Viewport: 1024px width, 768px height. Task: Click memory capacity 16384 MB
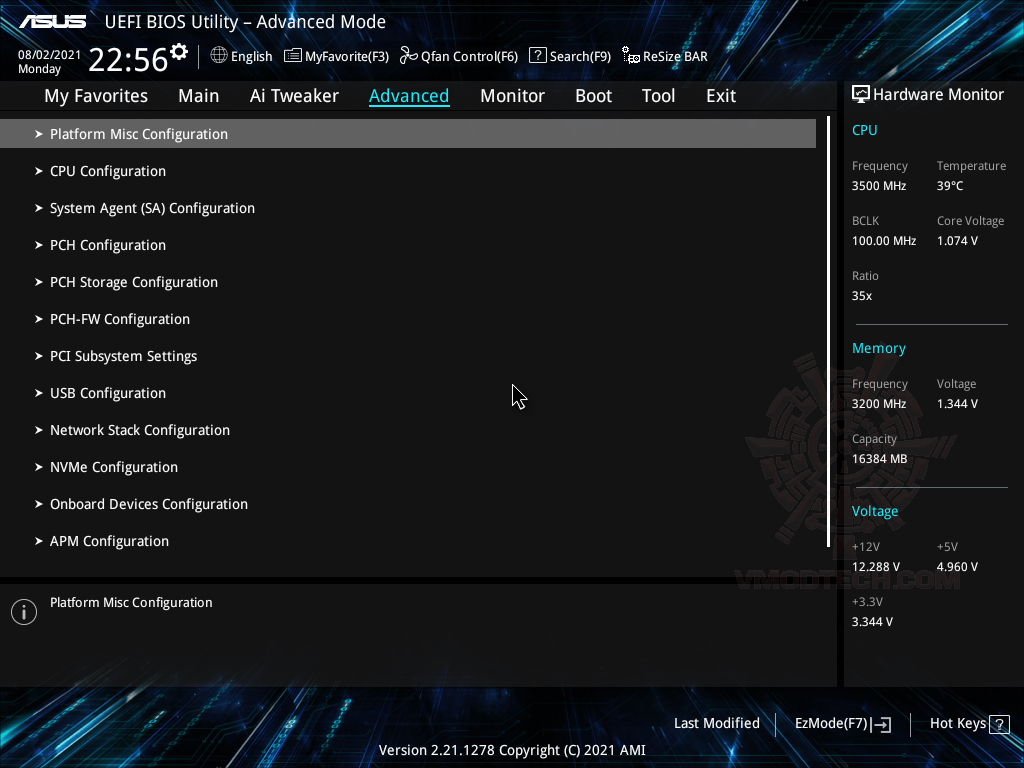point(879,459)
